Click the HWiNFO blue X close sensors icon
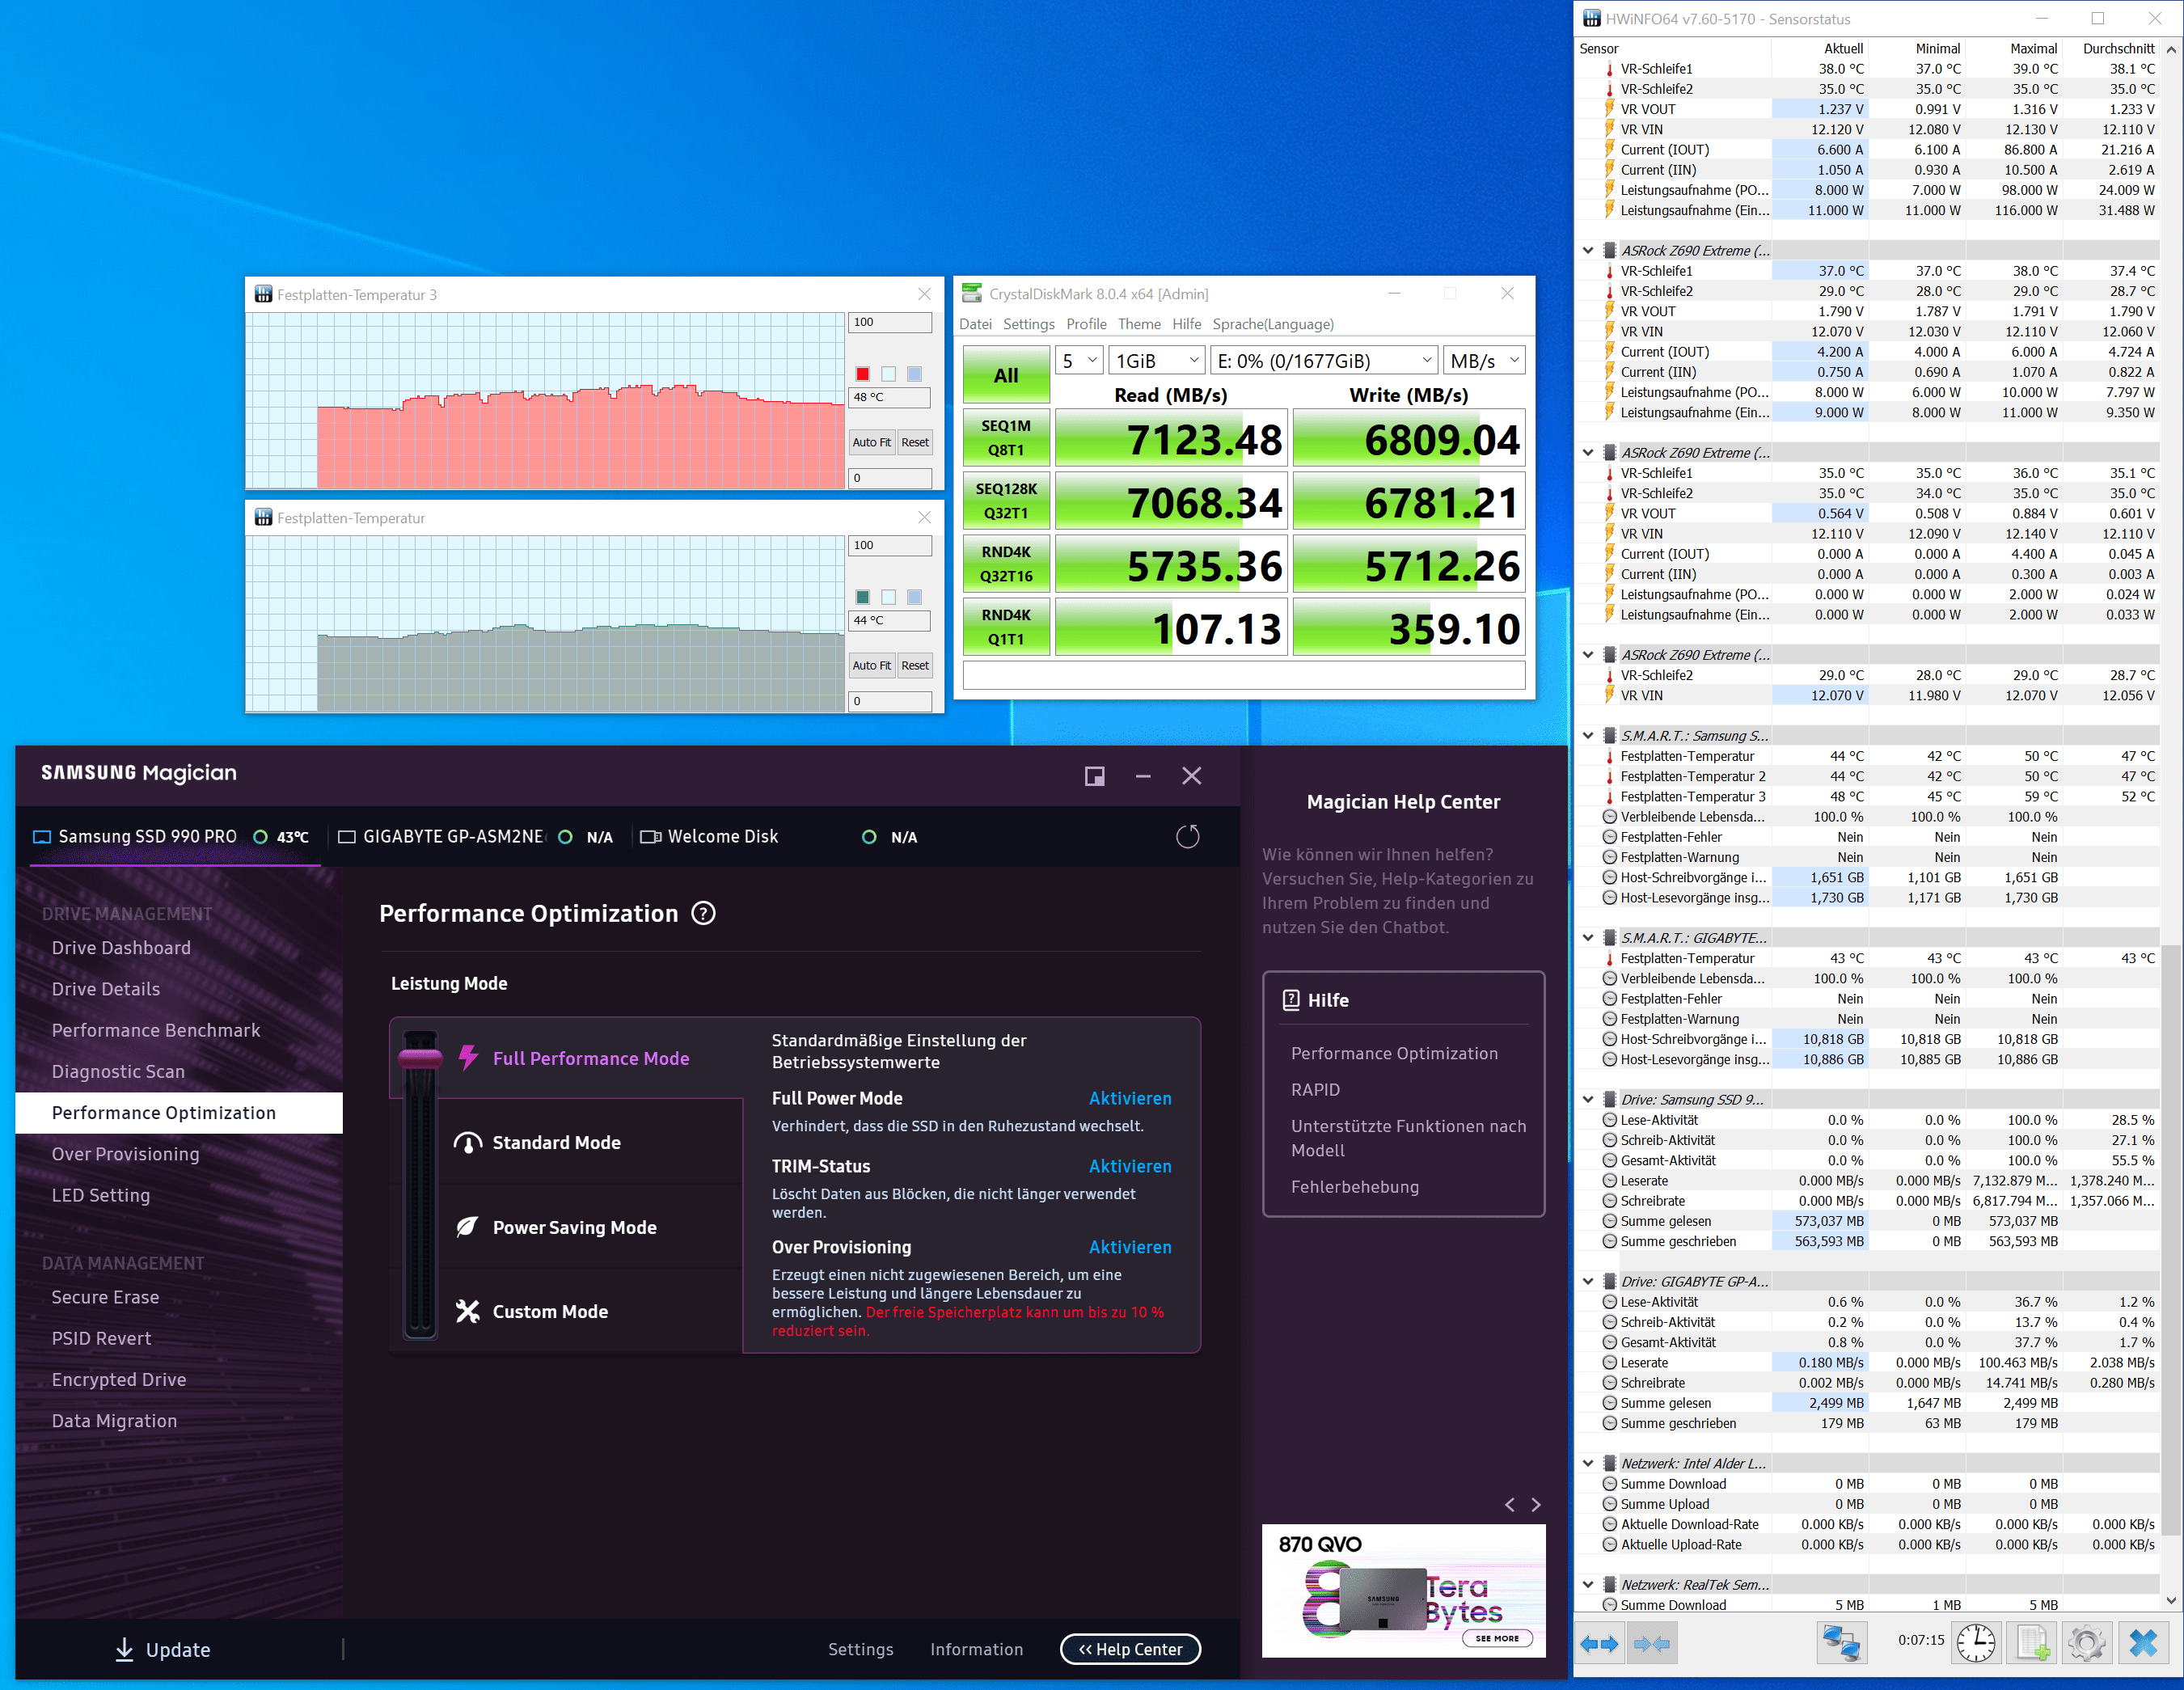2184x1690 pixels. 2143,1642
